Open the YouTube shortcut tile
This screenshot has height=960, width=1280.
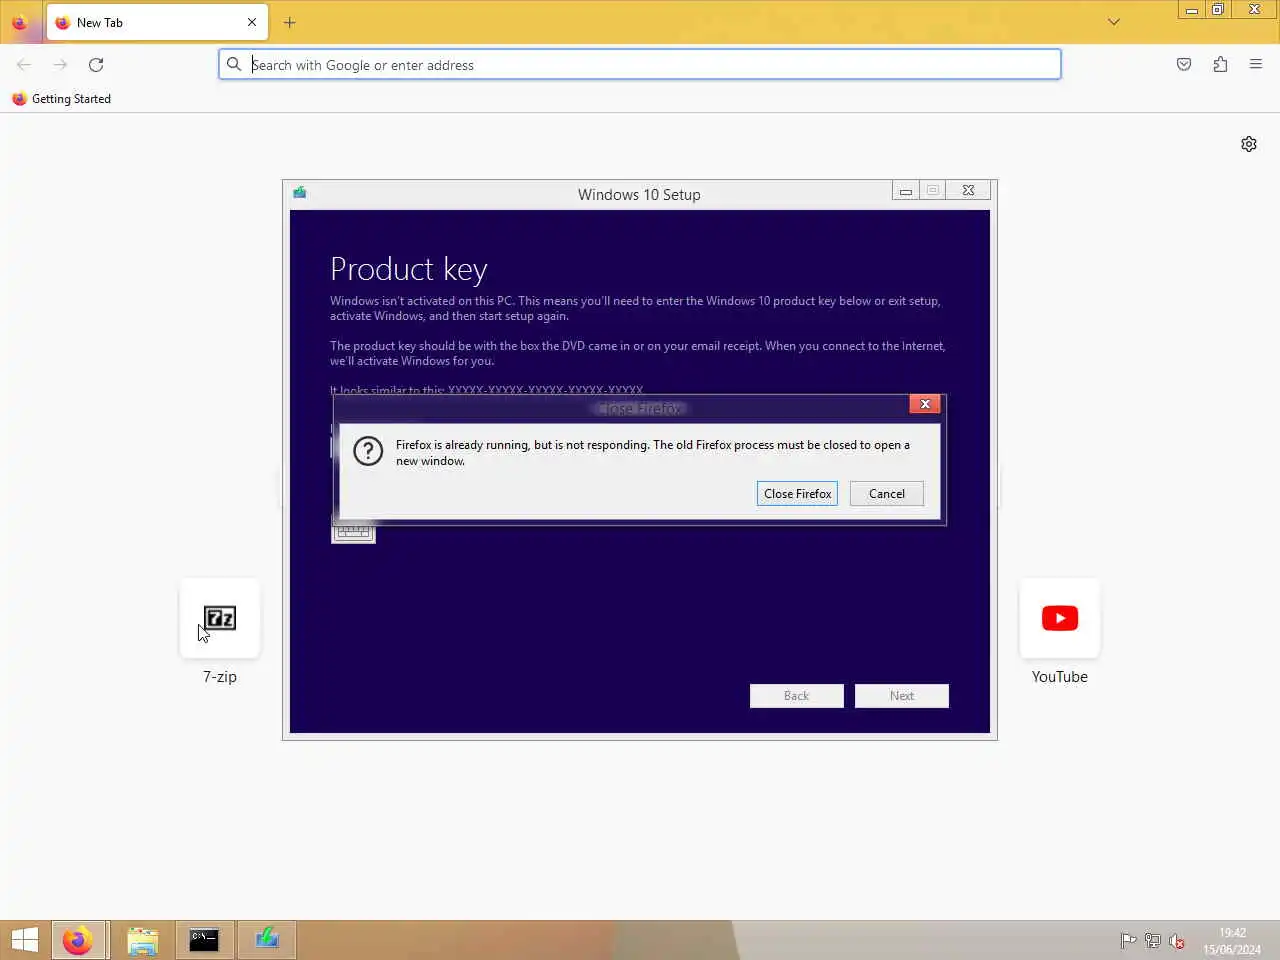[x=1060, y=618]
